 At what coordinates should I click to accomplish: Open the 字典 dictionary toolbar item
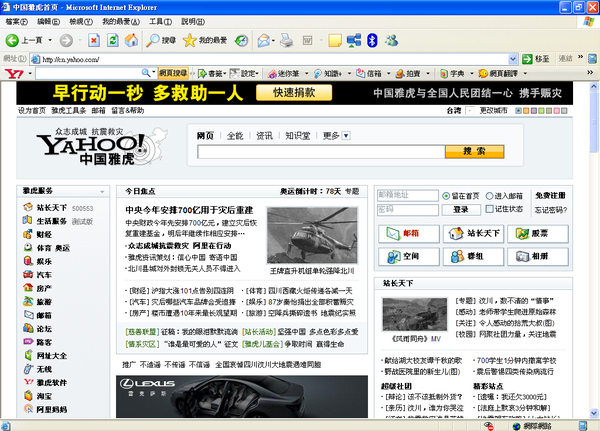452,73
